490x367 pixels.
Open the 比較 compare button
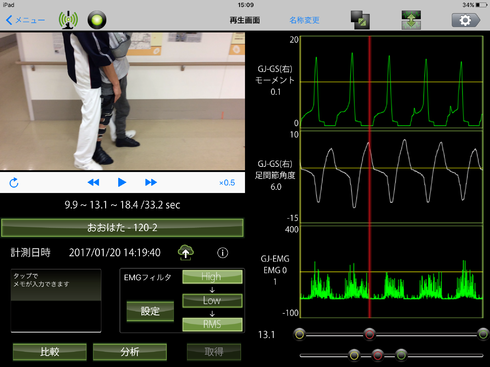point(50,352)
